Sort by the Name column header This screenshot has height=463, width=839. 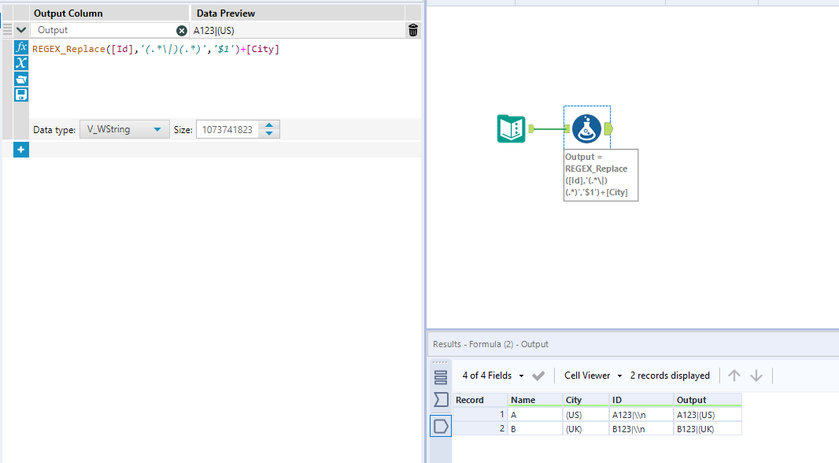pos(535,400)
